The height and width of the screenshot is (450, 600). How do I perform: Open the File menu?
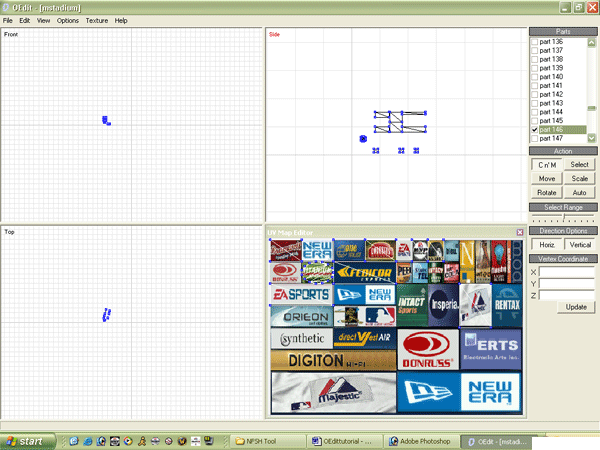pyautogui.click(x=8, y=21)
